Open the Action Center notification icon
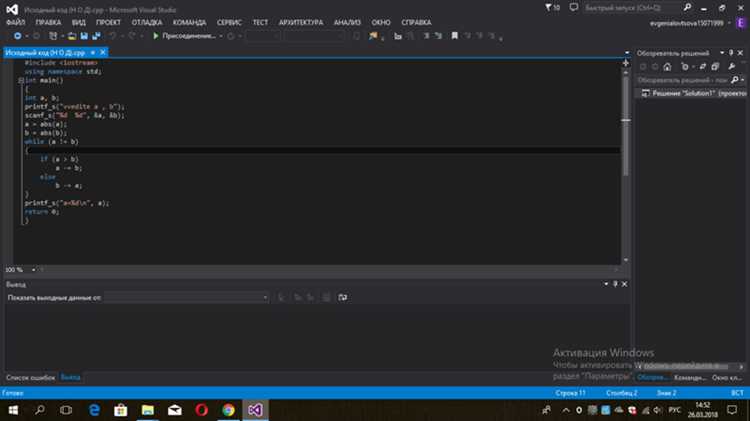Screen dimensions: 750x421 pos(732,410)
